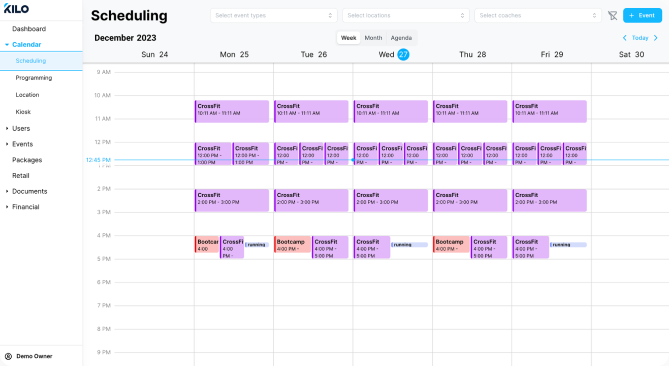Open Select coaches dropdown

[x=538, y=15]
